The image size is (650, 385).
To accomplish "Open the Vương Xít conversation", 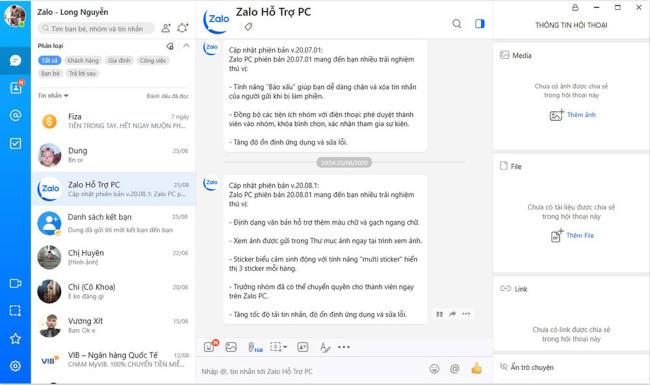I will pyautogui.click(x=113, y=325).
